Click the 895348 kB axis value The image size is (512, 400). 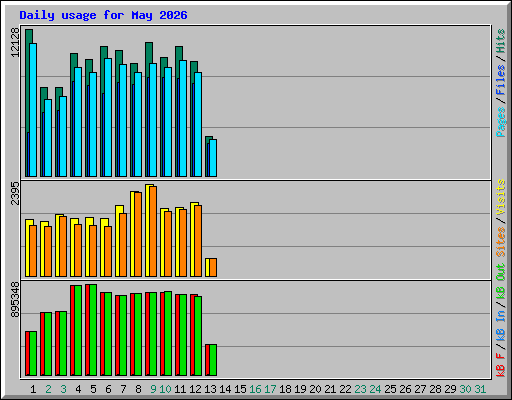15,299
